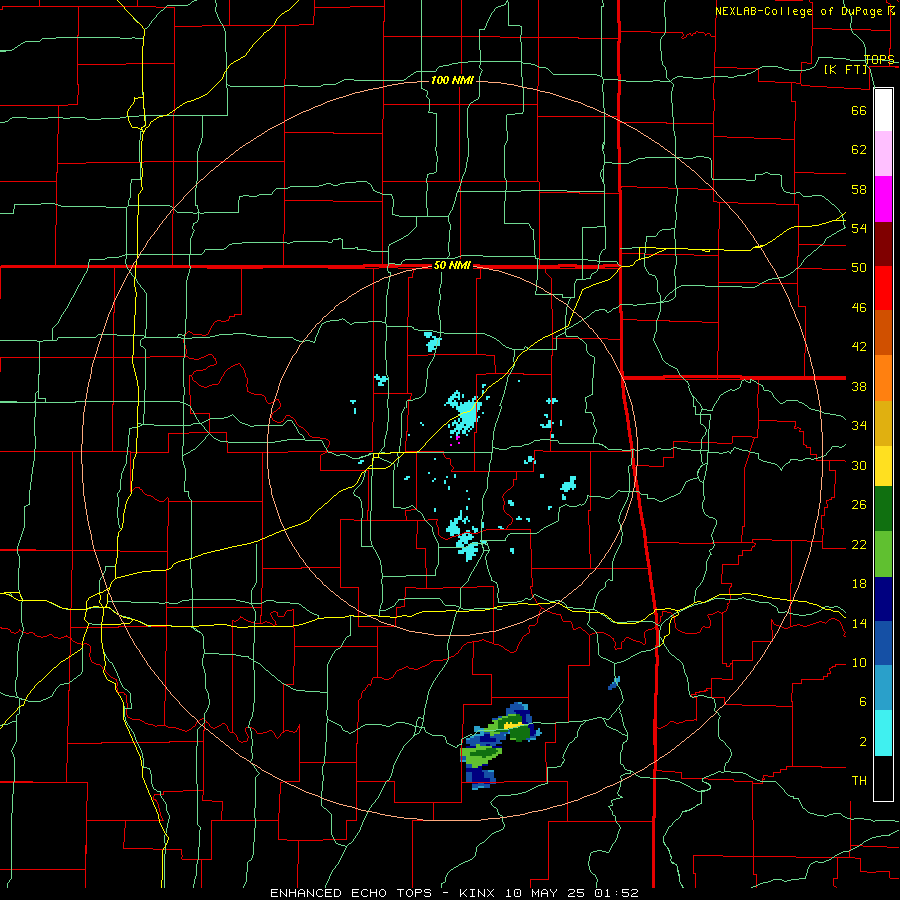Click the yellow echo-top core in southern storm

515,726
